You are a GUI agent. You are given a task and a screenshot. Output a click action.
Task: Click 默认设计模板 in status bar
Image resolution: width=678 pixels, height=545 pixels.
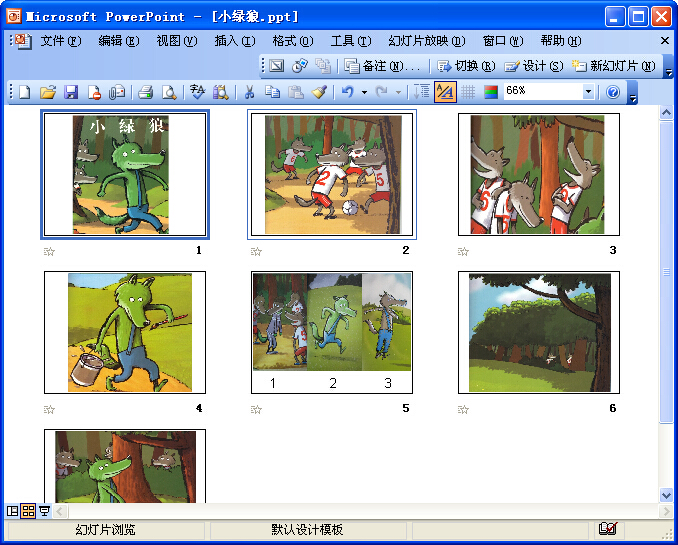click(307, 529)
